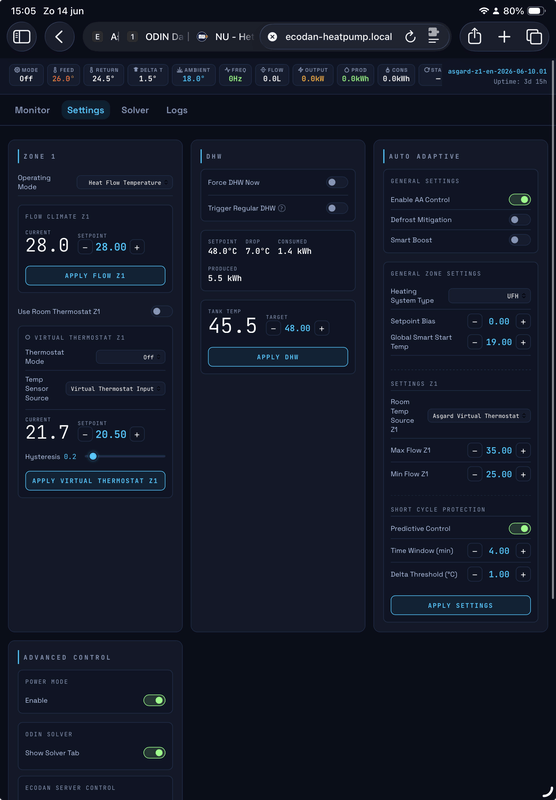Turn on Defrost Mitigation toggle
The image size is (556, 800).
(x=519, y=220)
